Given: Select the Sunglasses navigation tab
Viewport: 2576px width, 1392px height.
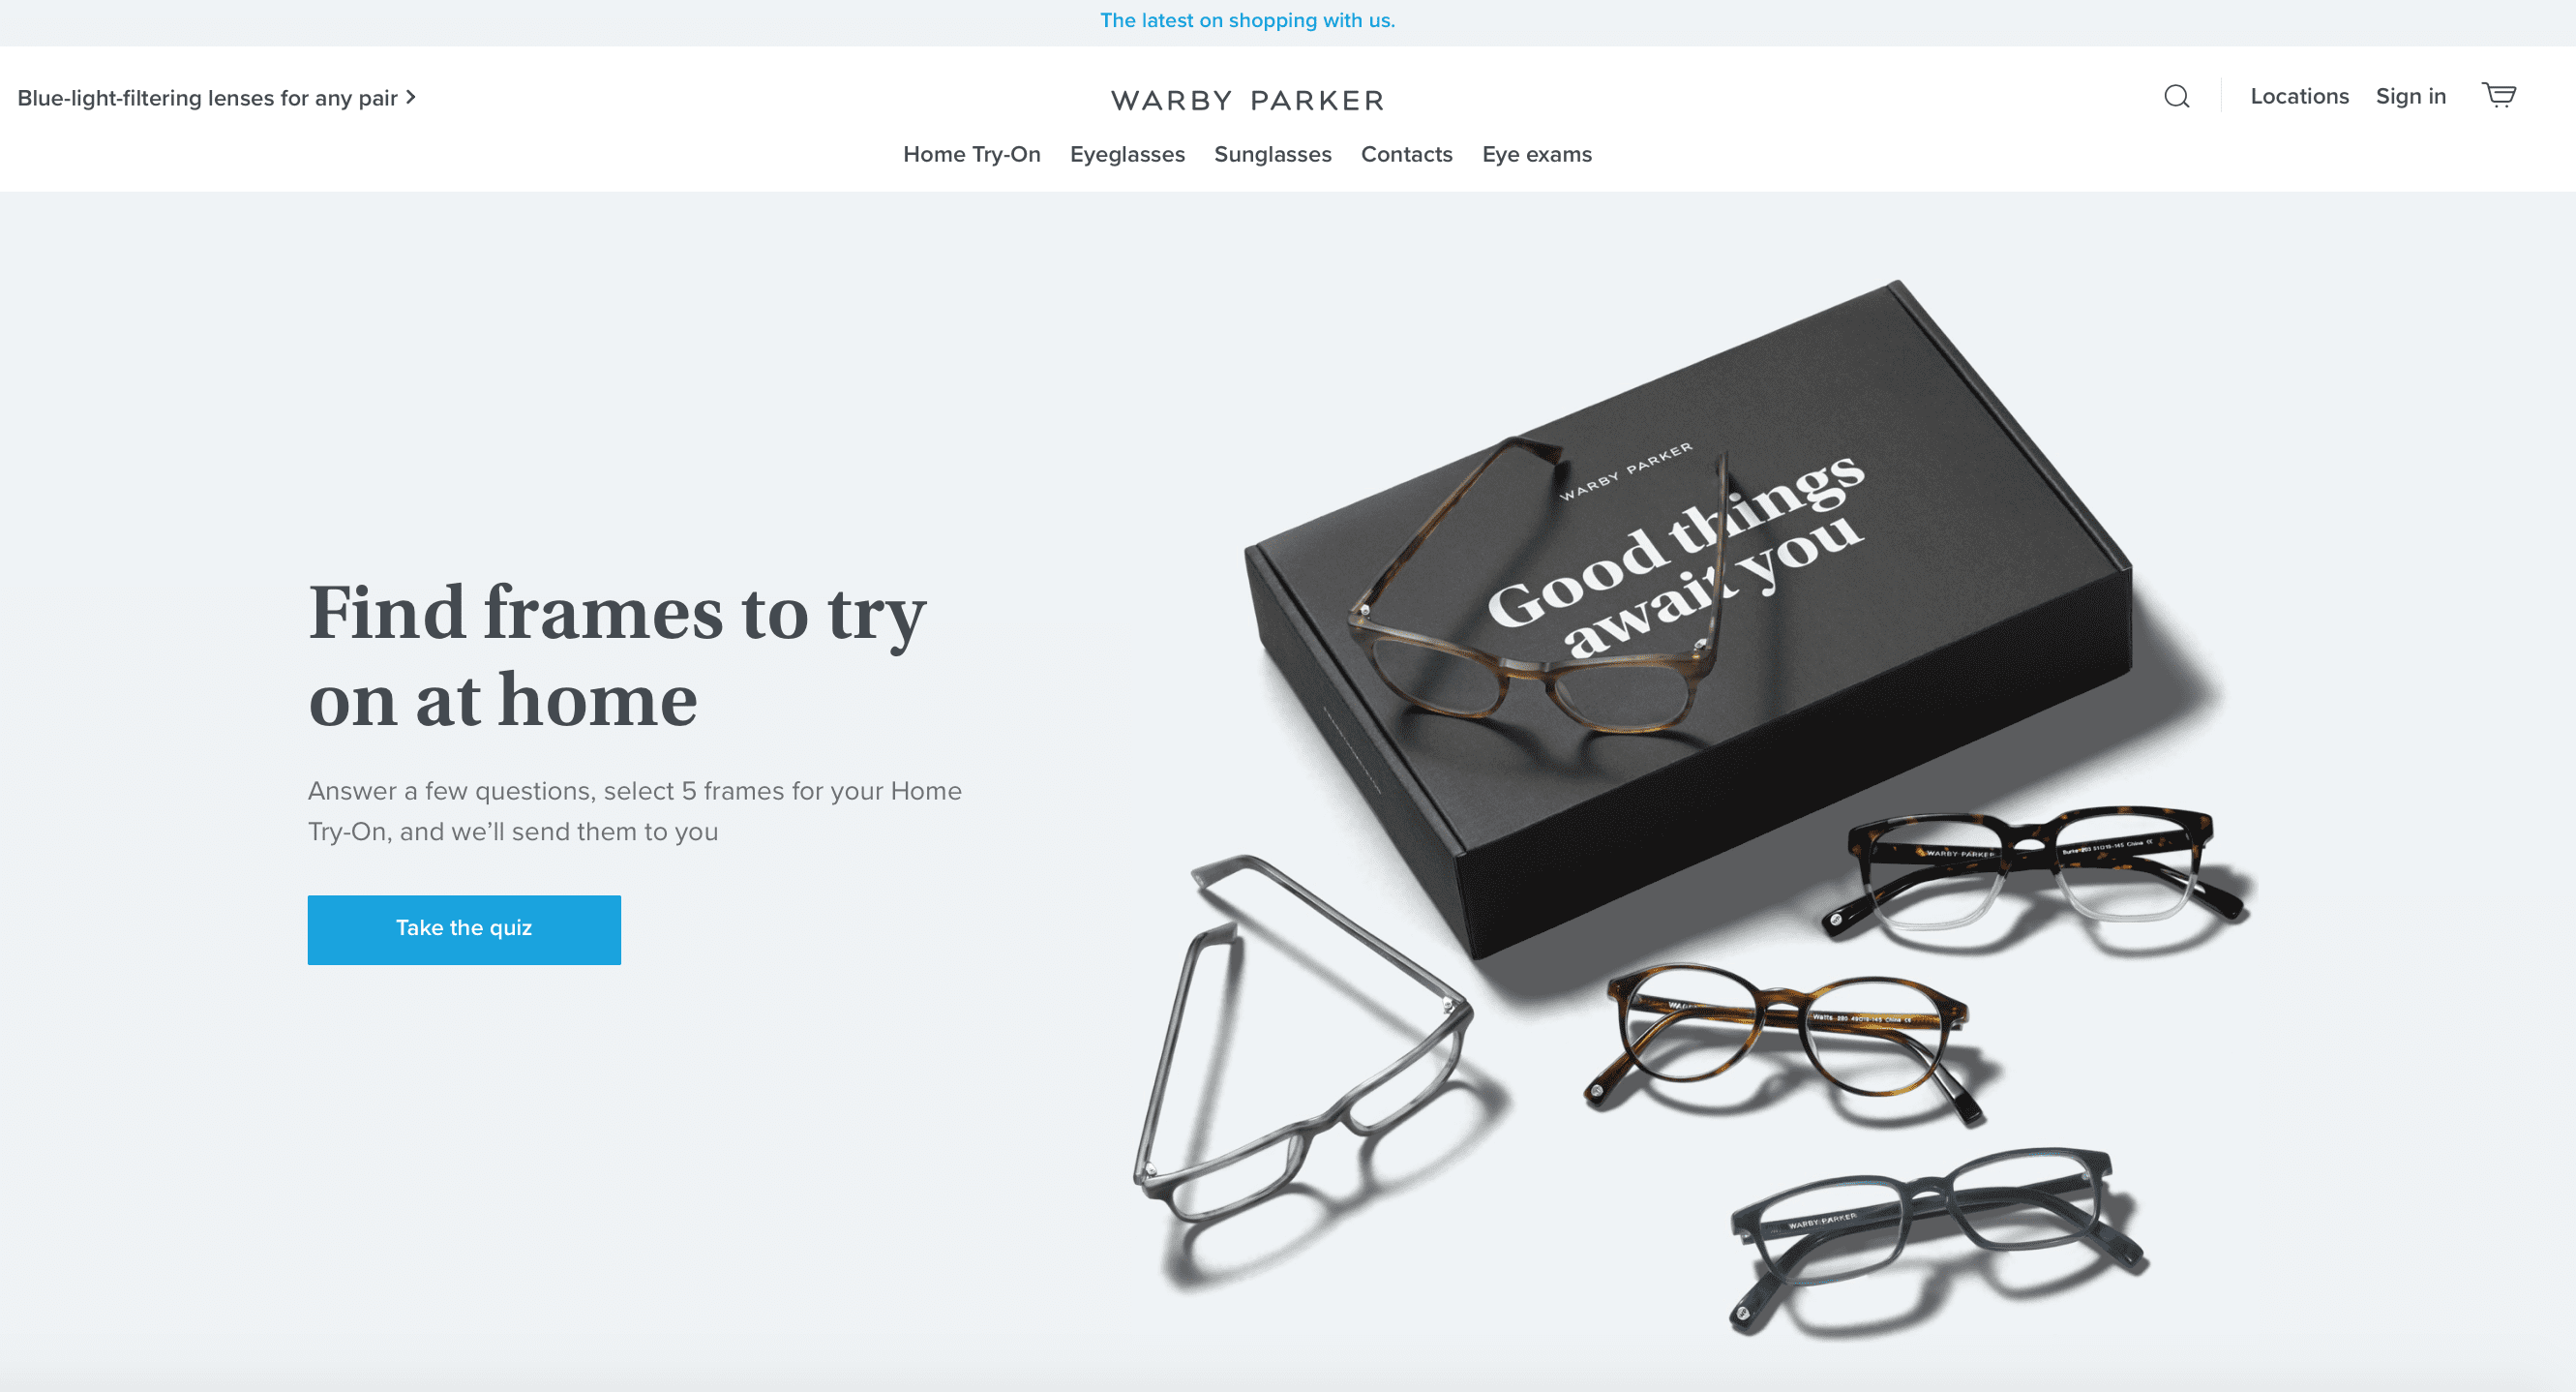Looking at the screenshot, I should pos(1273,154).
